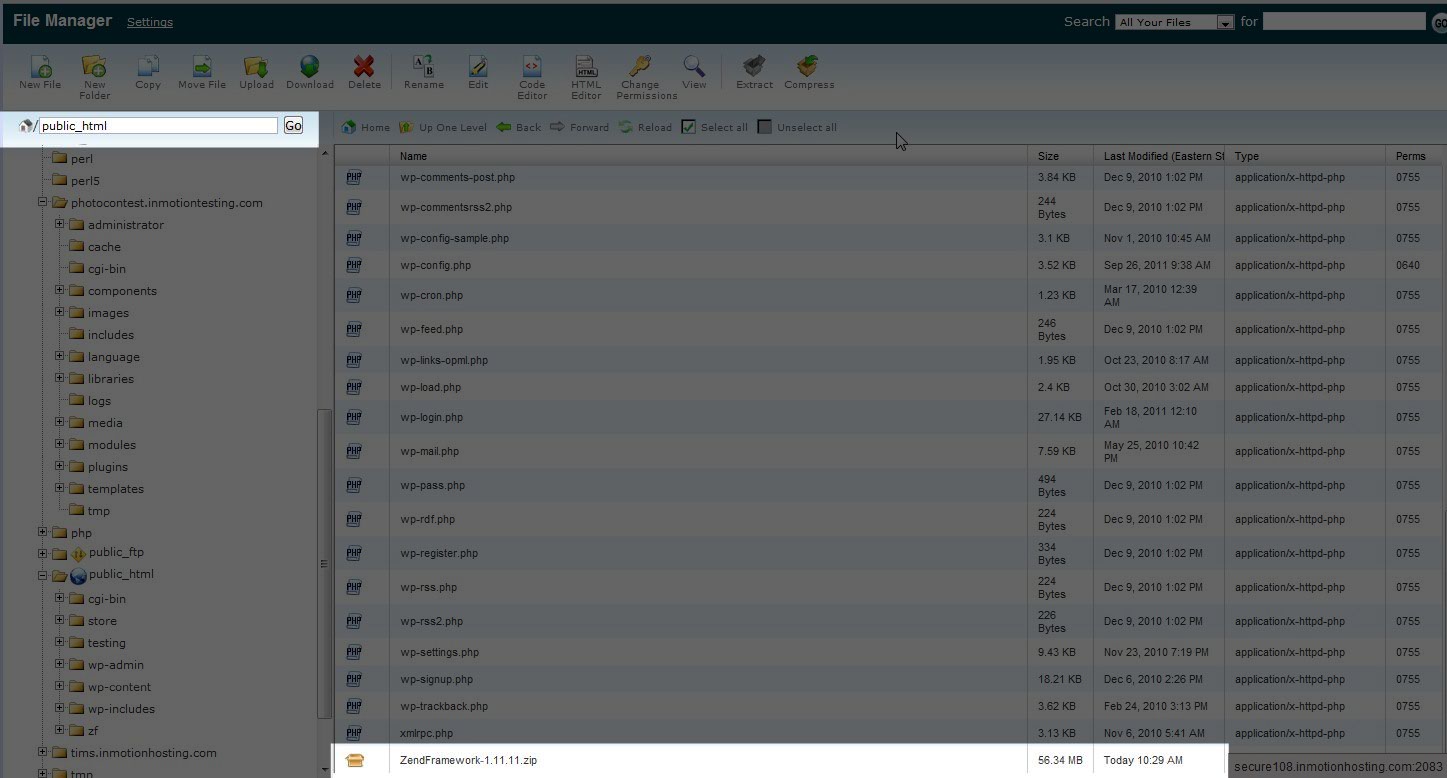Choose the Move File tool
The image size is (1447, 778).
tap(202, 72)
